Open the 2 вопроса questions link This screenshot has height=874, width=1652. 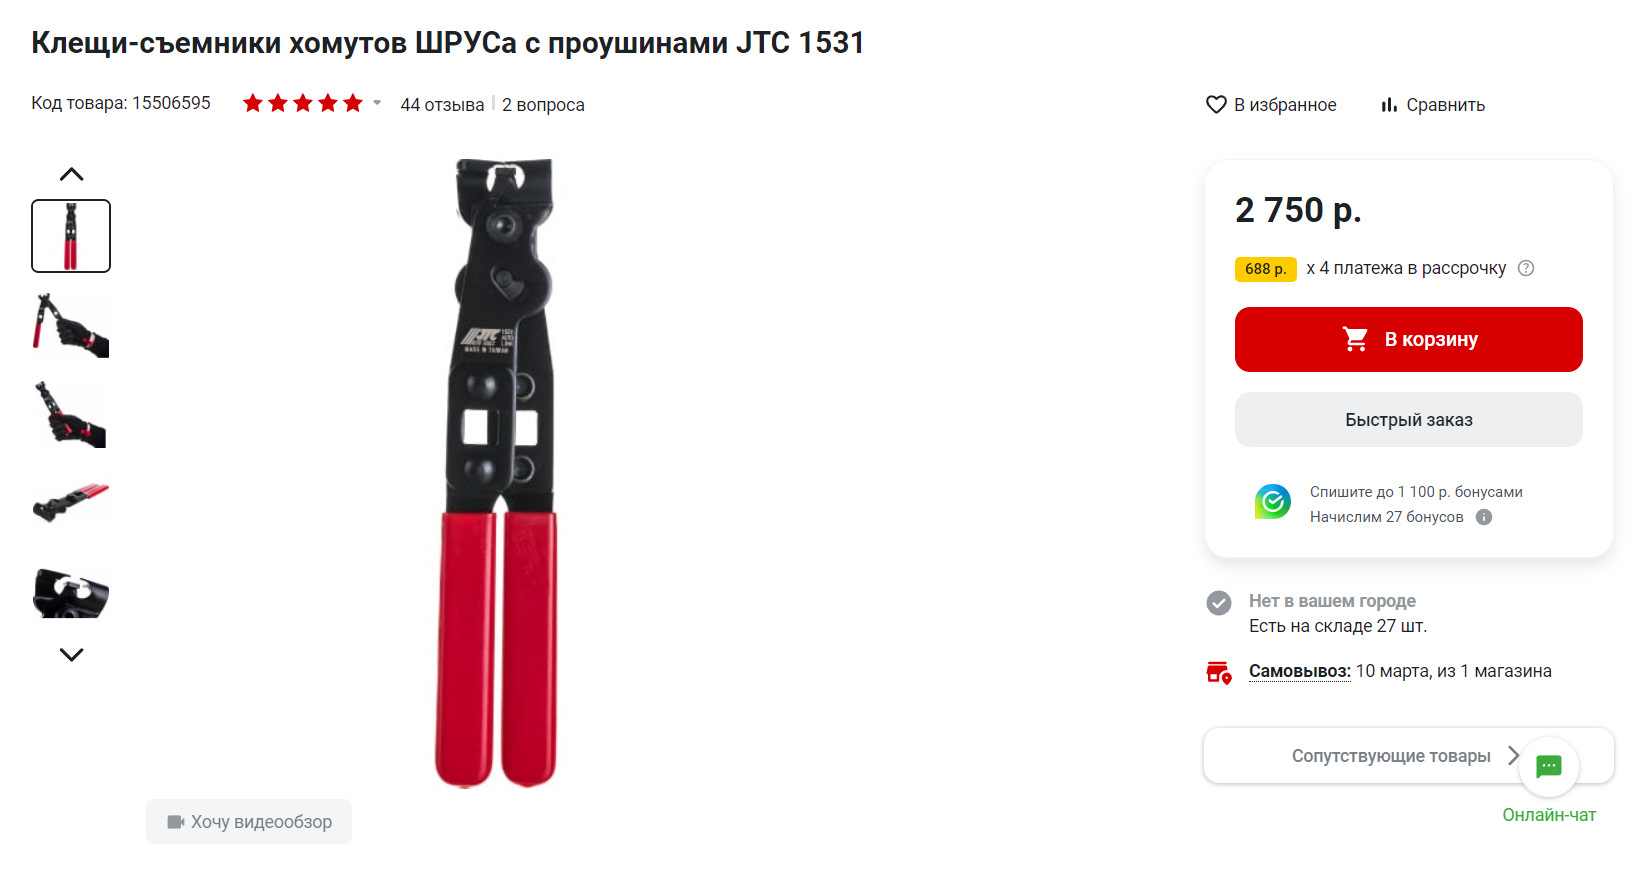click(543, 105)
